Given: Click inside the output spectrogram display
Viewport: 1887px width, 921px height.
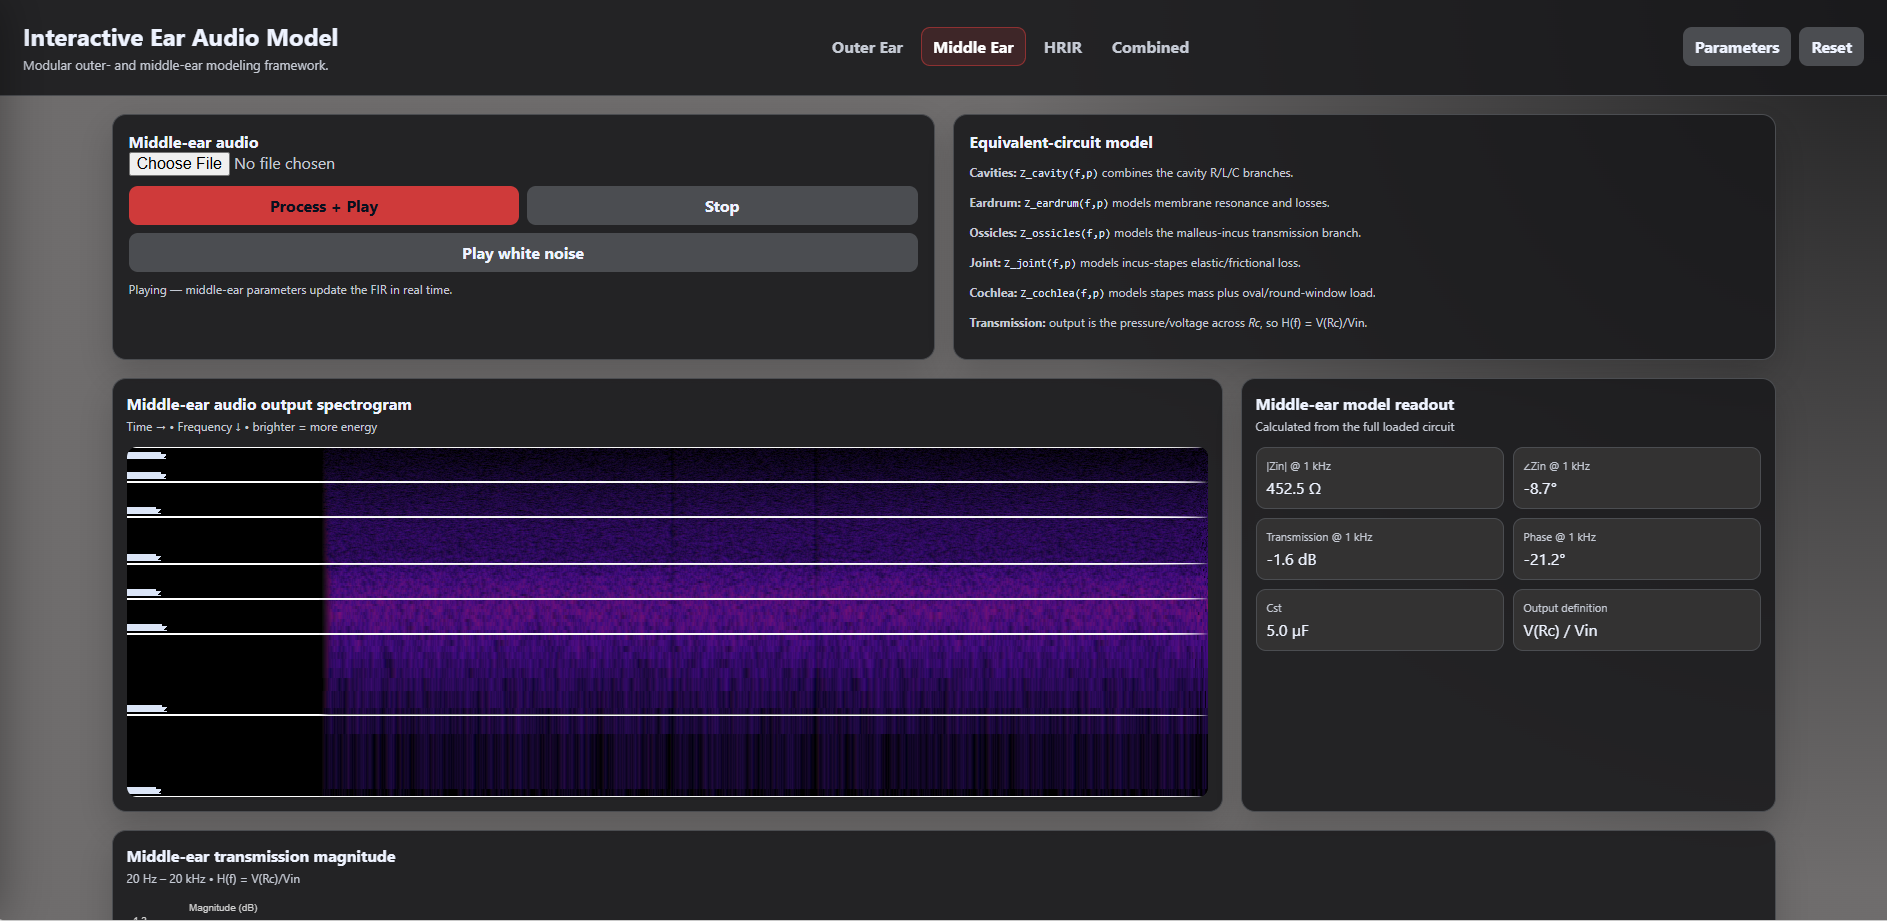Looking at the screenshot, I should 667,622.
